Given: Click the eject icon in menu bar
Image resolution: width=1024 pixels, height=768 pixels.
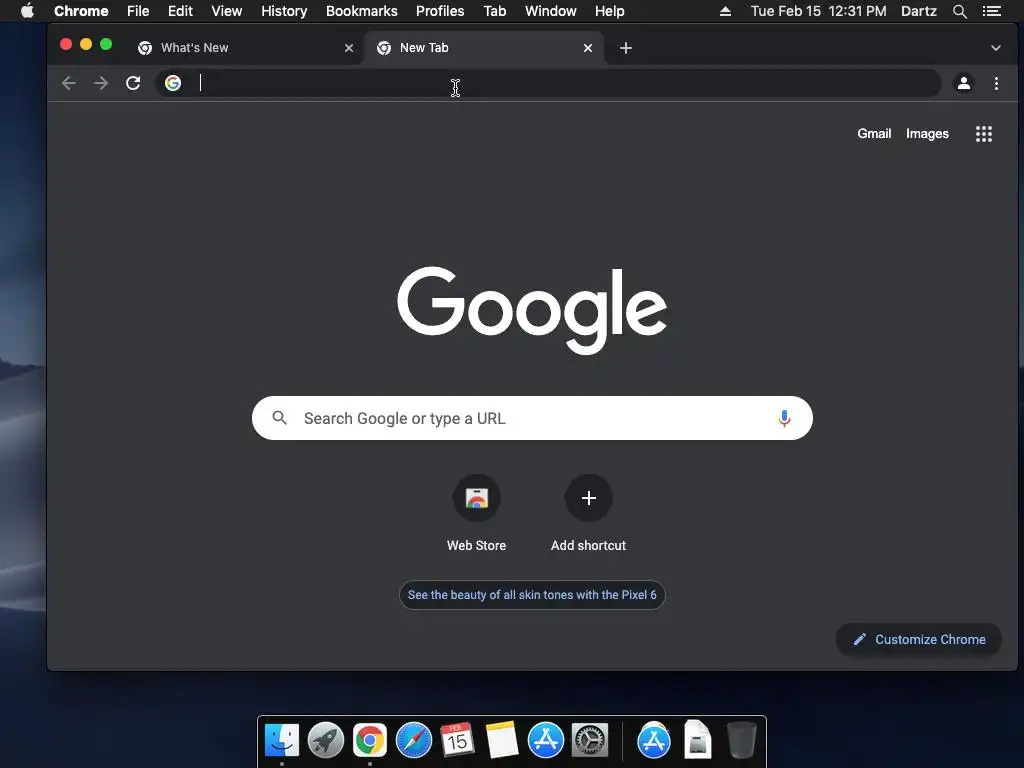Looking at the screenshot, I should [725, 11].
